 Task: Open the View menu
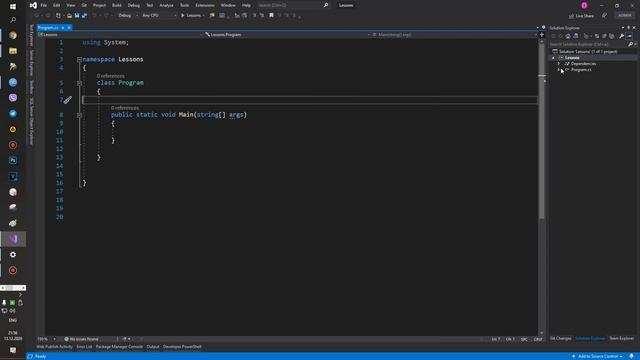click(71, 5)
